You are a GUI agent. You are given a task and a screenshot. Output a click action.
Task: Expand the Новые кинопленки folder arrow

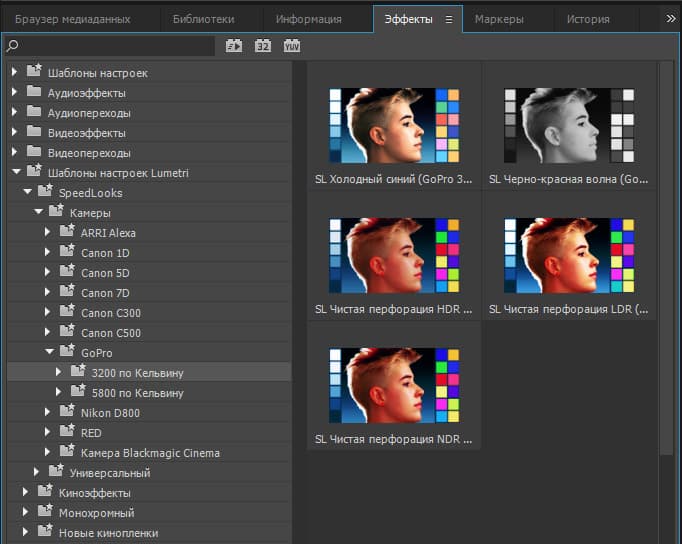(25, 532)
